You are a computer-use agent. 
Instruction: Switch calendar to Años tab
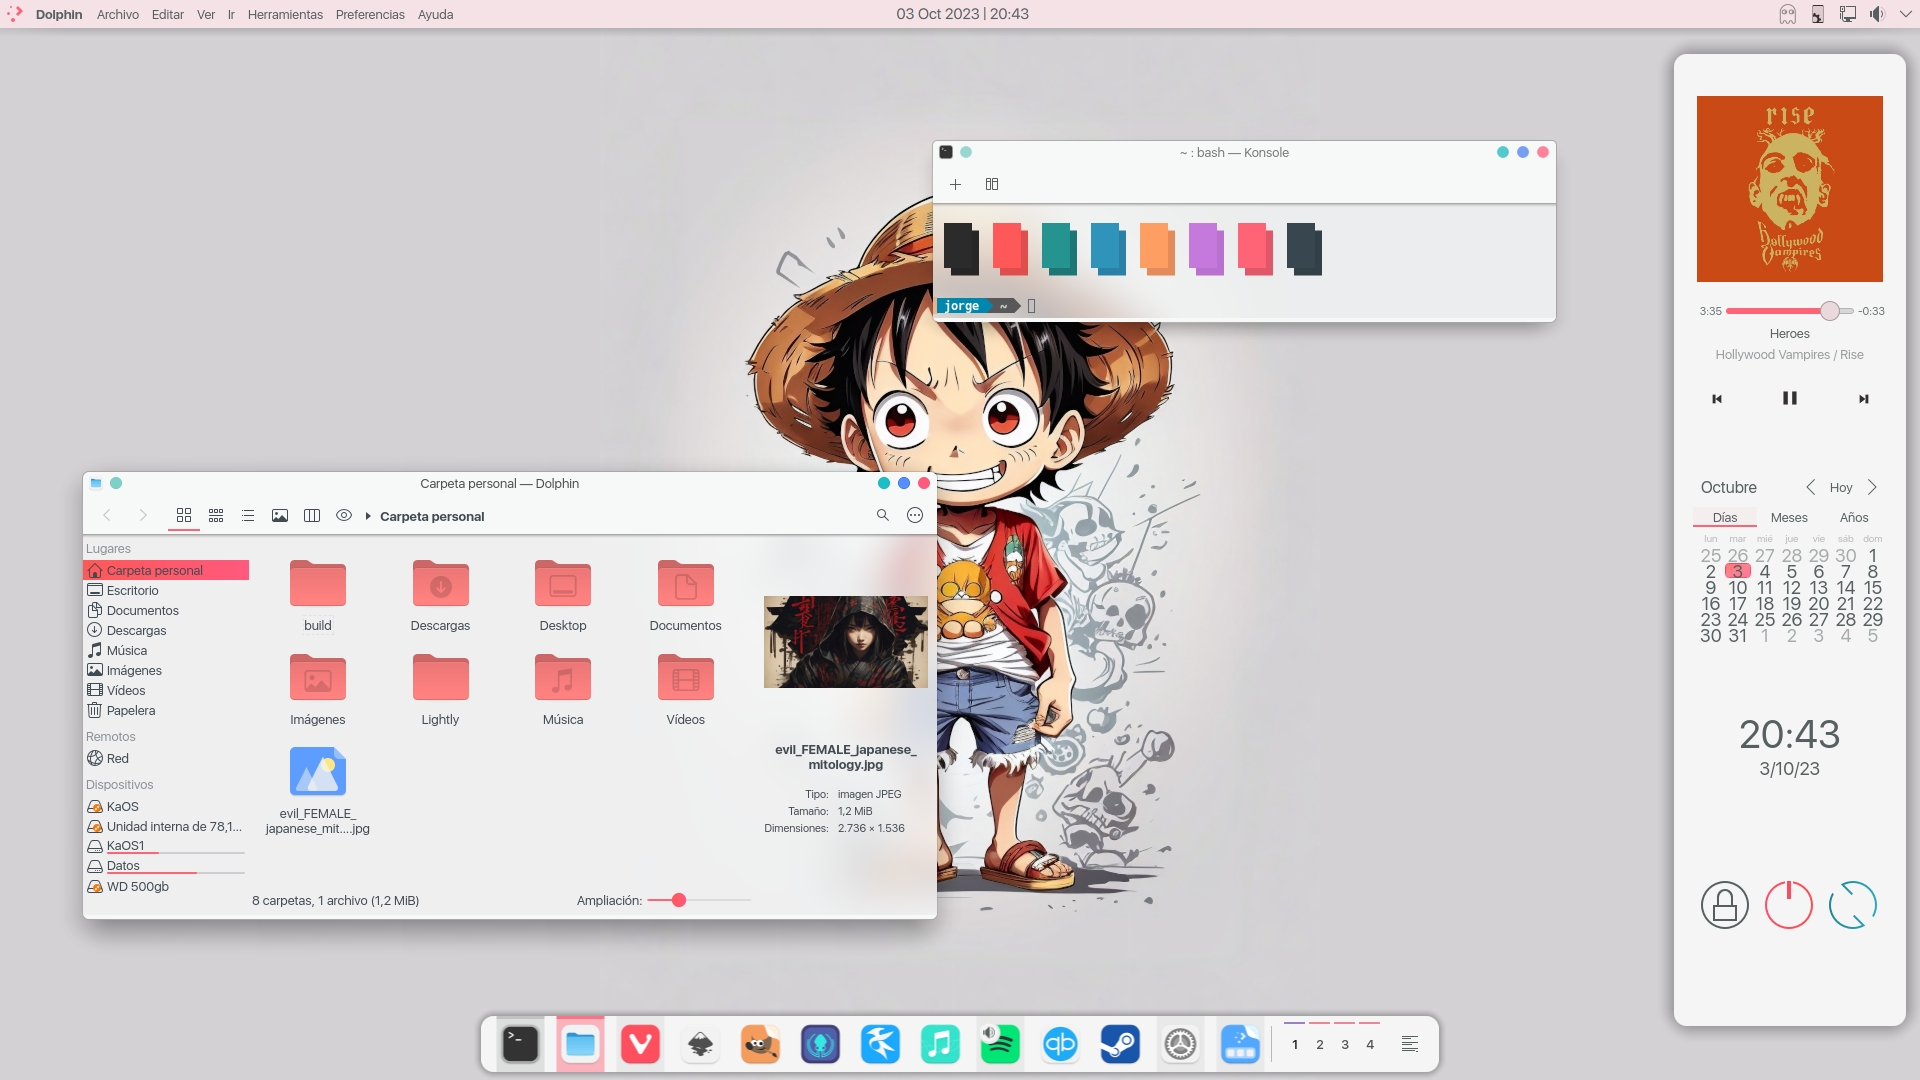point(1854,518)
